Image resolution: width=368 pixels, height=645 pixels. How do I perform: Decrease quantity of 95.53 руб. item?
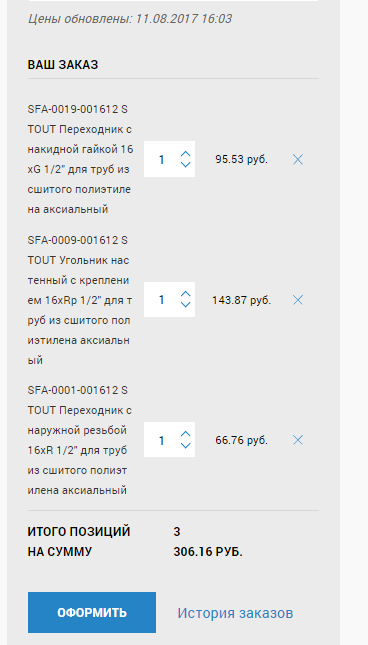[185, 165]
